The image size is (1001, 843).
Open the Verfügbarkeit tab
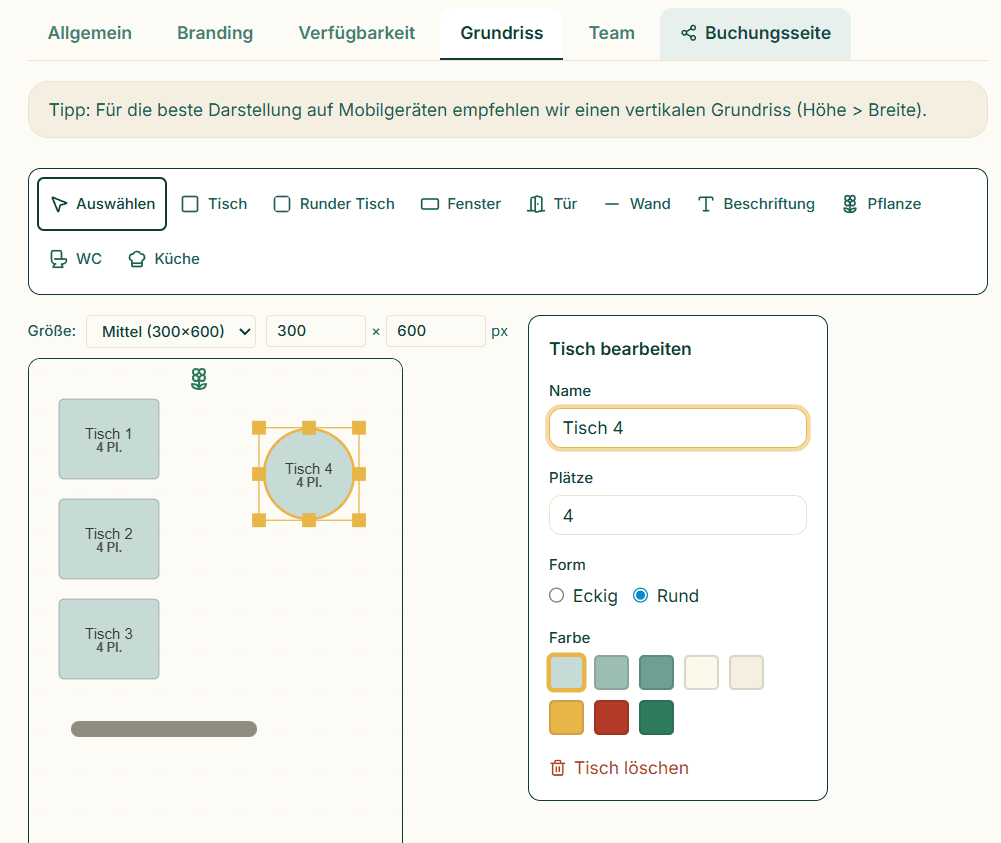click(x=357, y=33)
